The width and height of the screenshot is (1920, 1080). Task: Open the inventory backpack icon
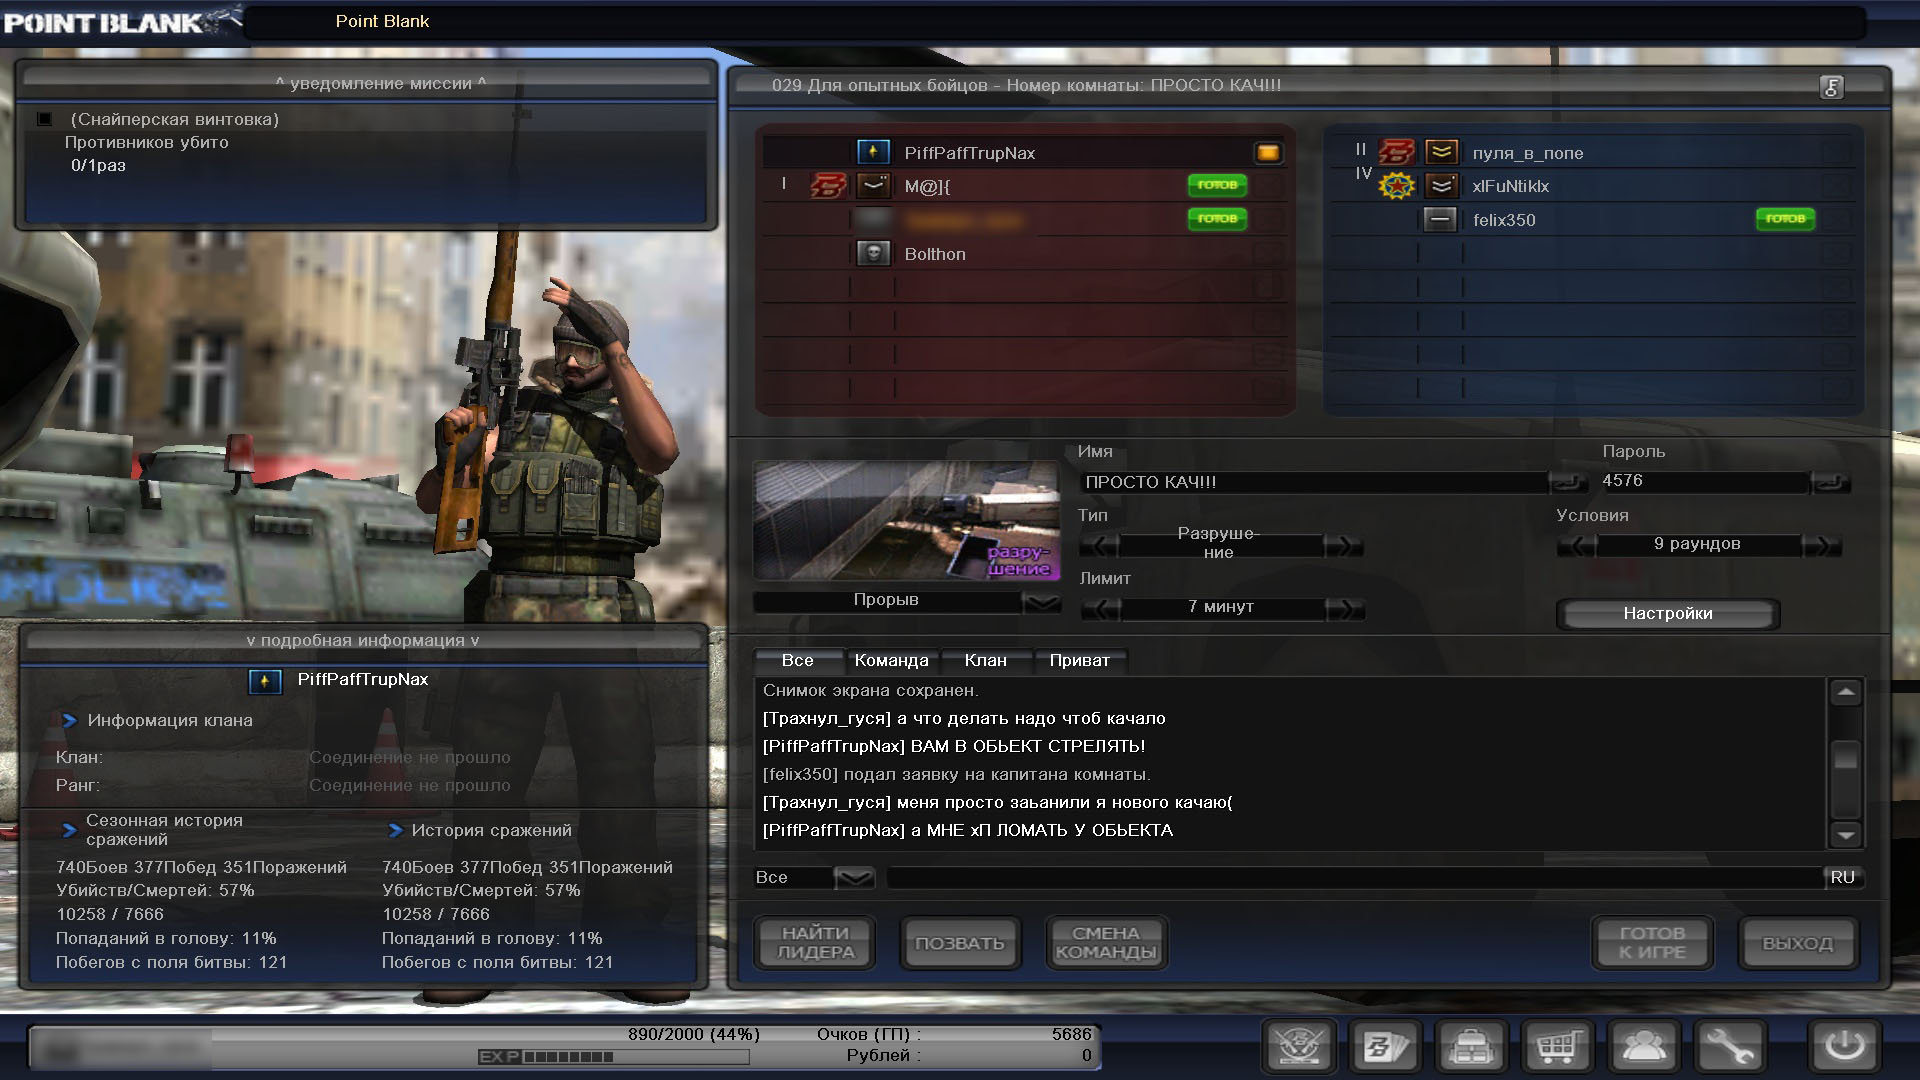pos(1471,1047)
